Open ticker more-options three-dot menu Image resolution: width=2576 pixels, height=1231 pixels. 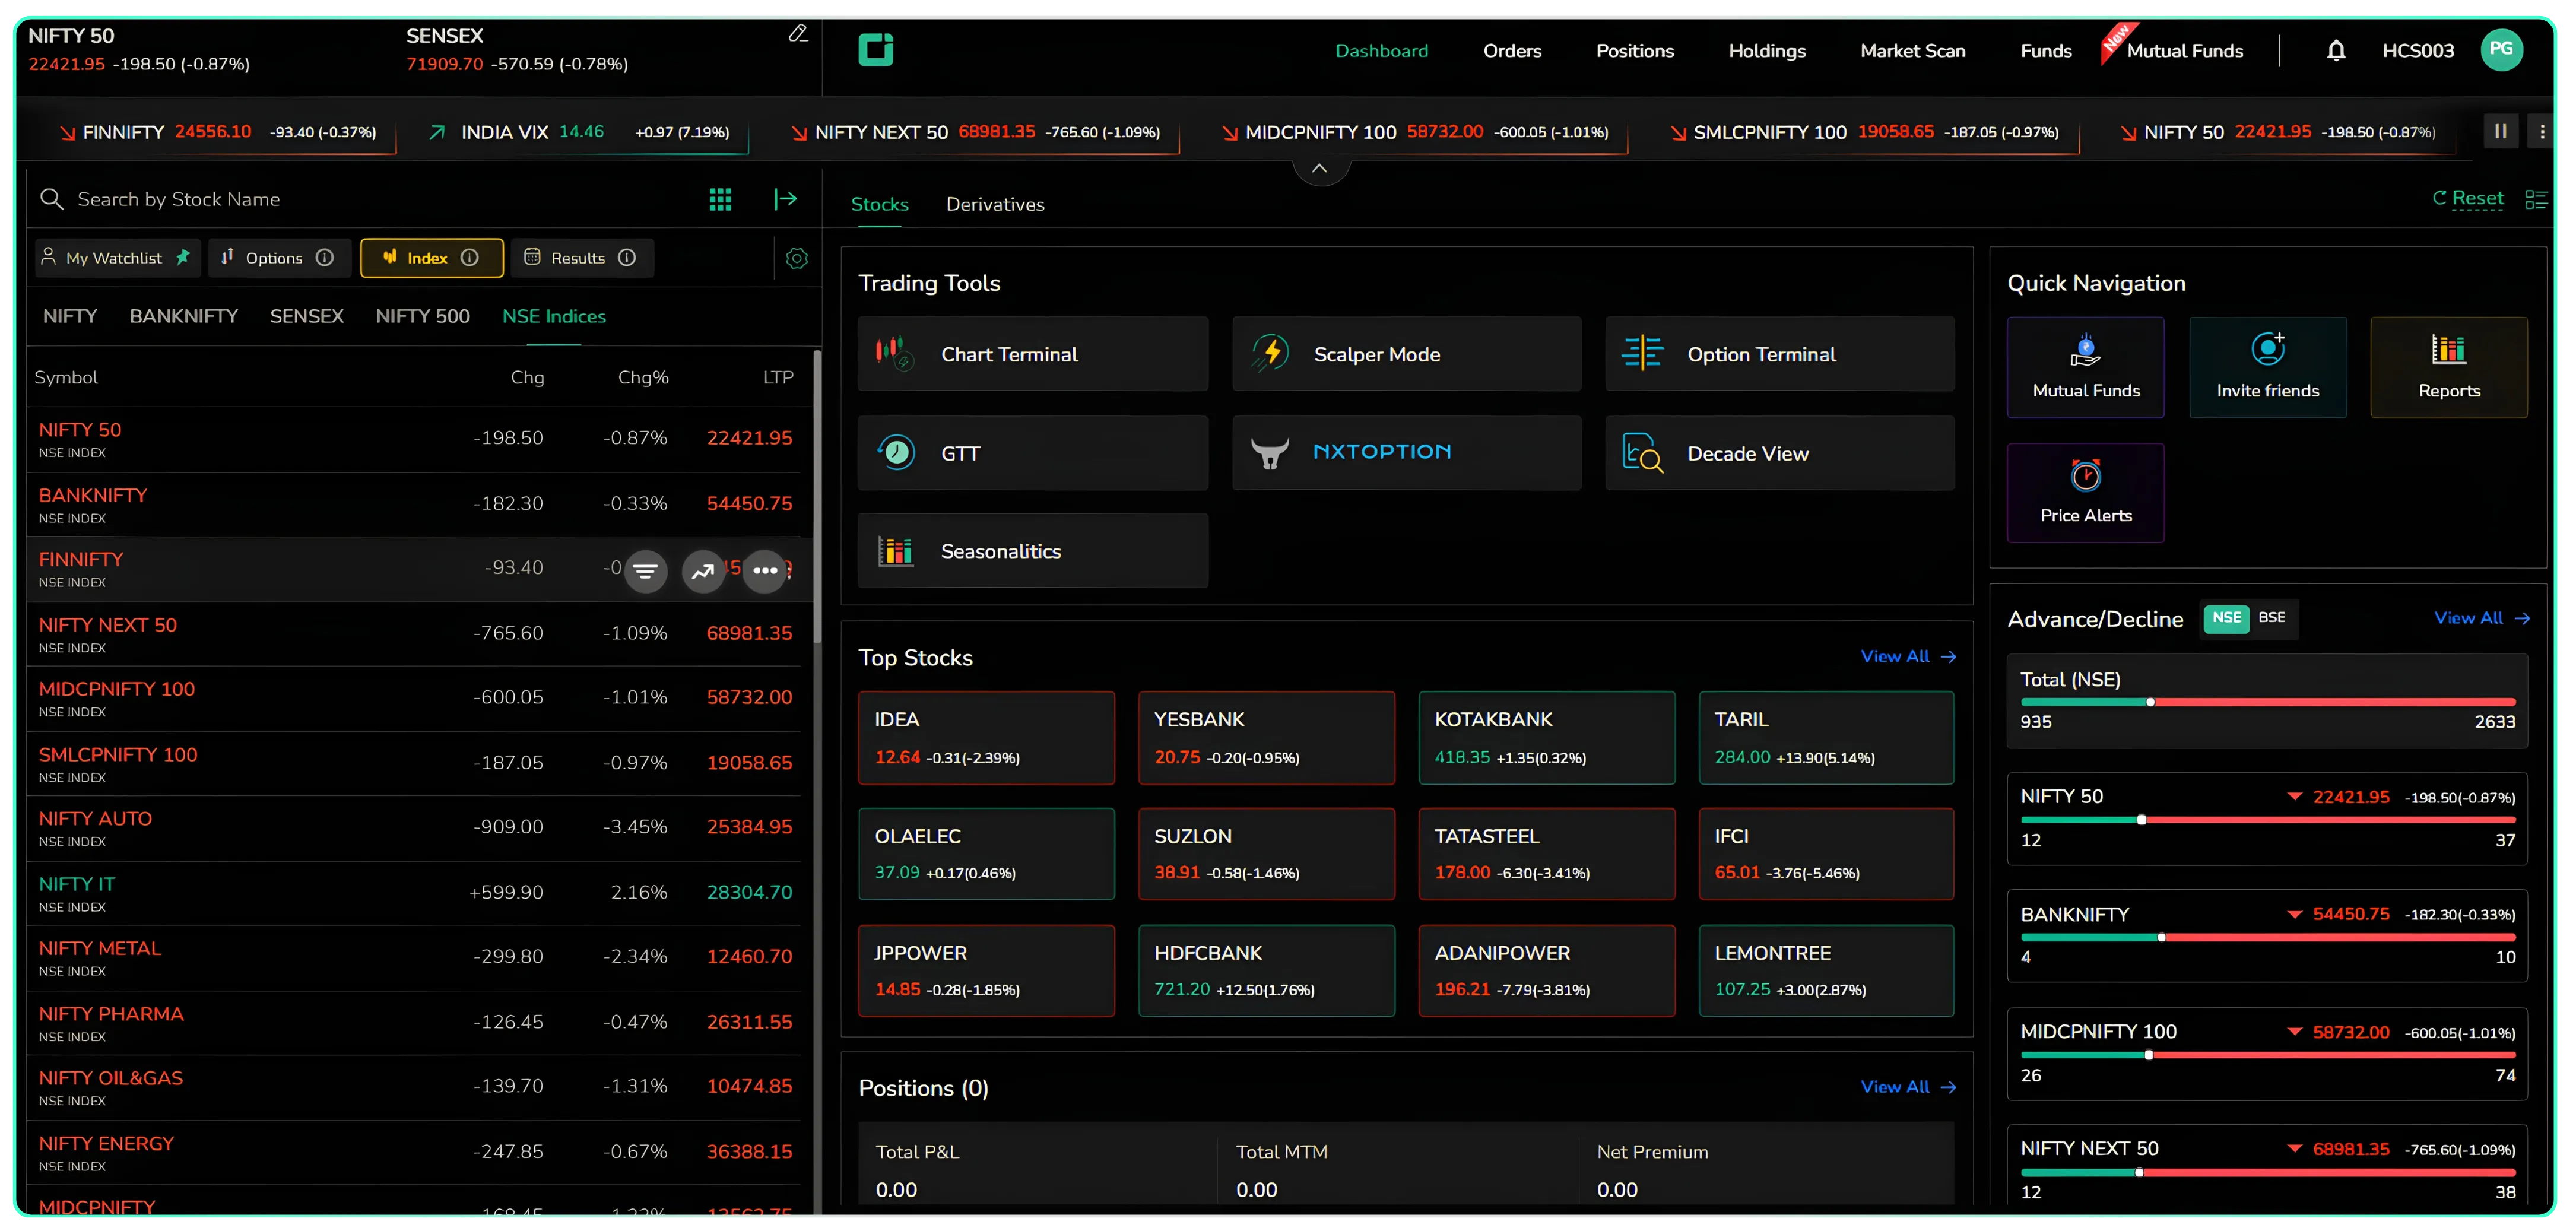[2541, 131]
